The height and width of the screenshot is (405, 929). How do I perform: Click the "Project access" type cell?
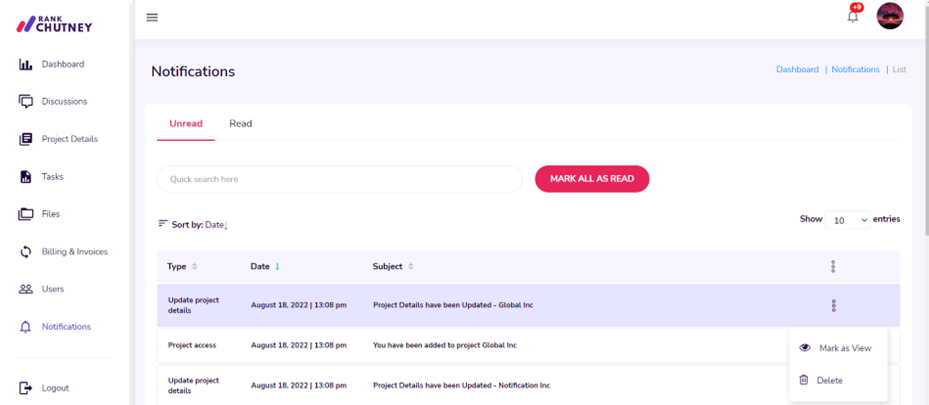click(192, 345)
